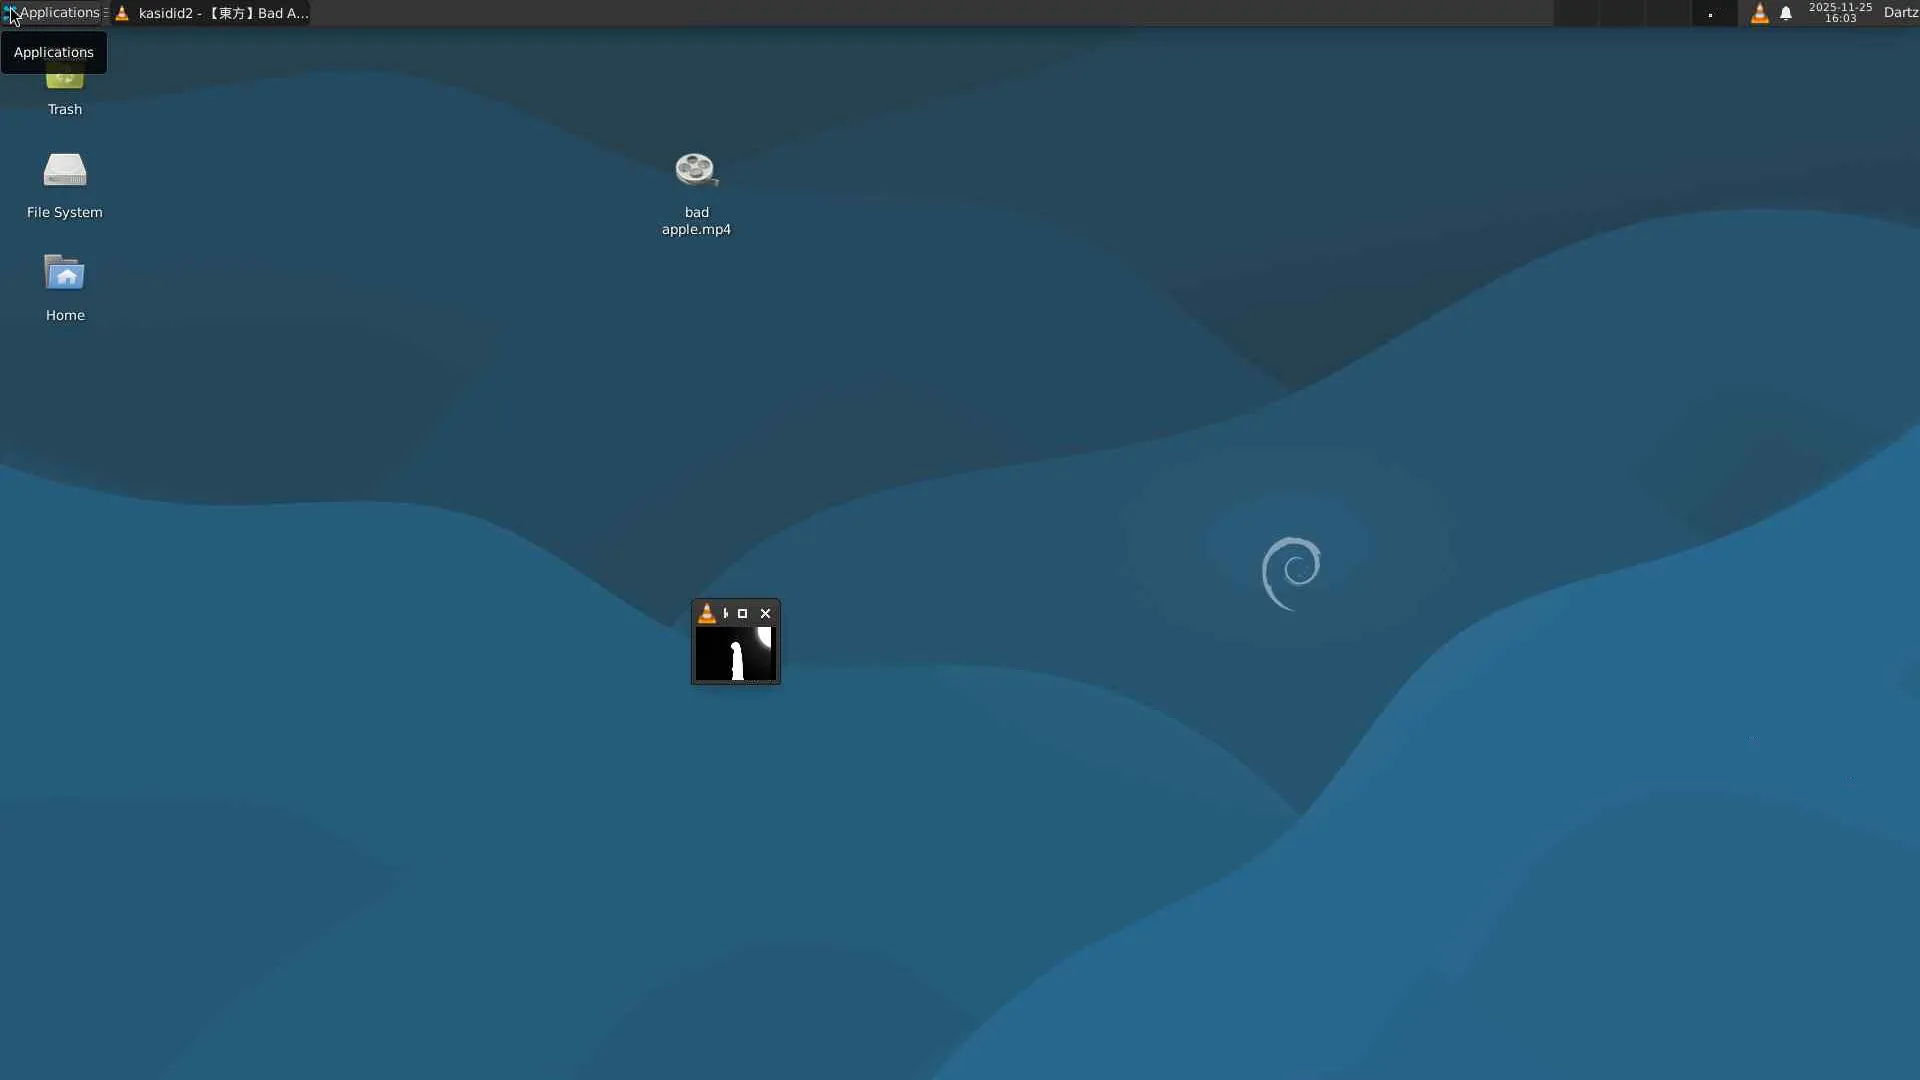Click the VLC cone icon in system tray
This screenshot has width=1920, height=1080.
point(1759,13)
